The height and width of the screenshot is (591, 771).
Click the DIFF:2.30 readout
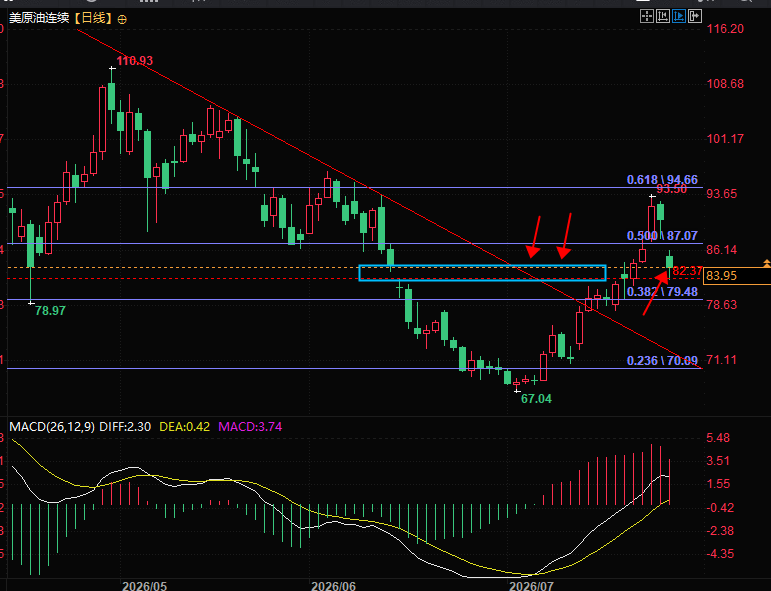click(125, 426)
